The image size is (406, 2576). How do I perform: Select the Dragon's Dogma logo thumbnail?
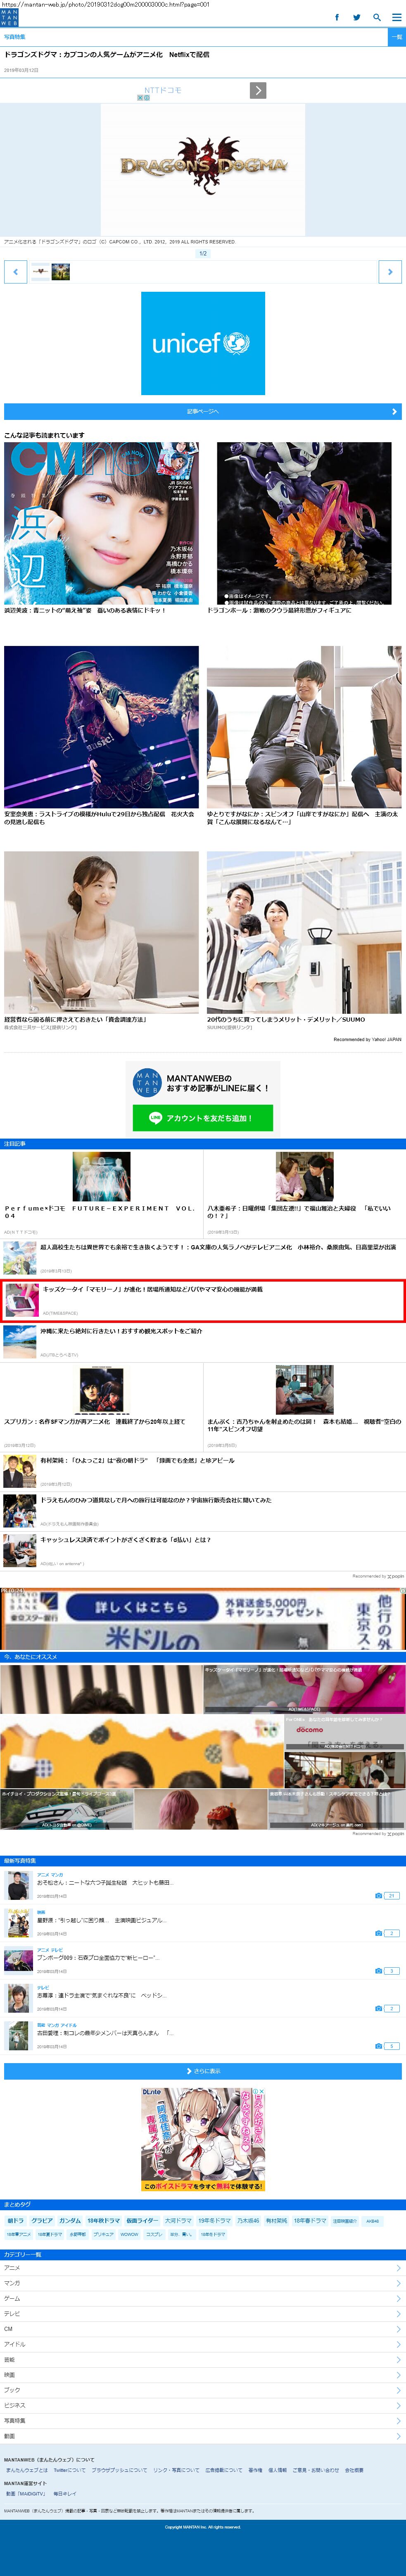pos(40,271)
